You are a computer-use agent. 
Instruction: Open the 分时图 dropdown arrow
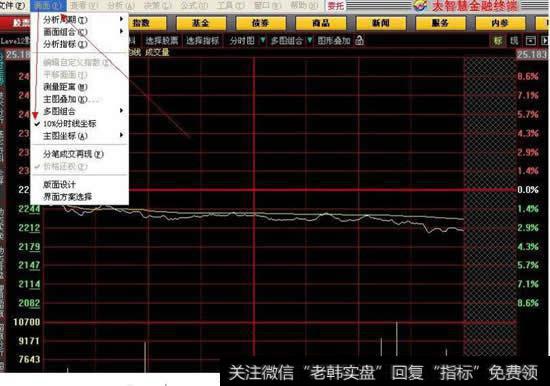(262, 40)
